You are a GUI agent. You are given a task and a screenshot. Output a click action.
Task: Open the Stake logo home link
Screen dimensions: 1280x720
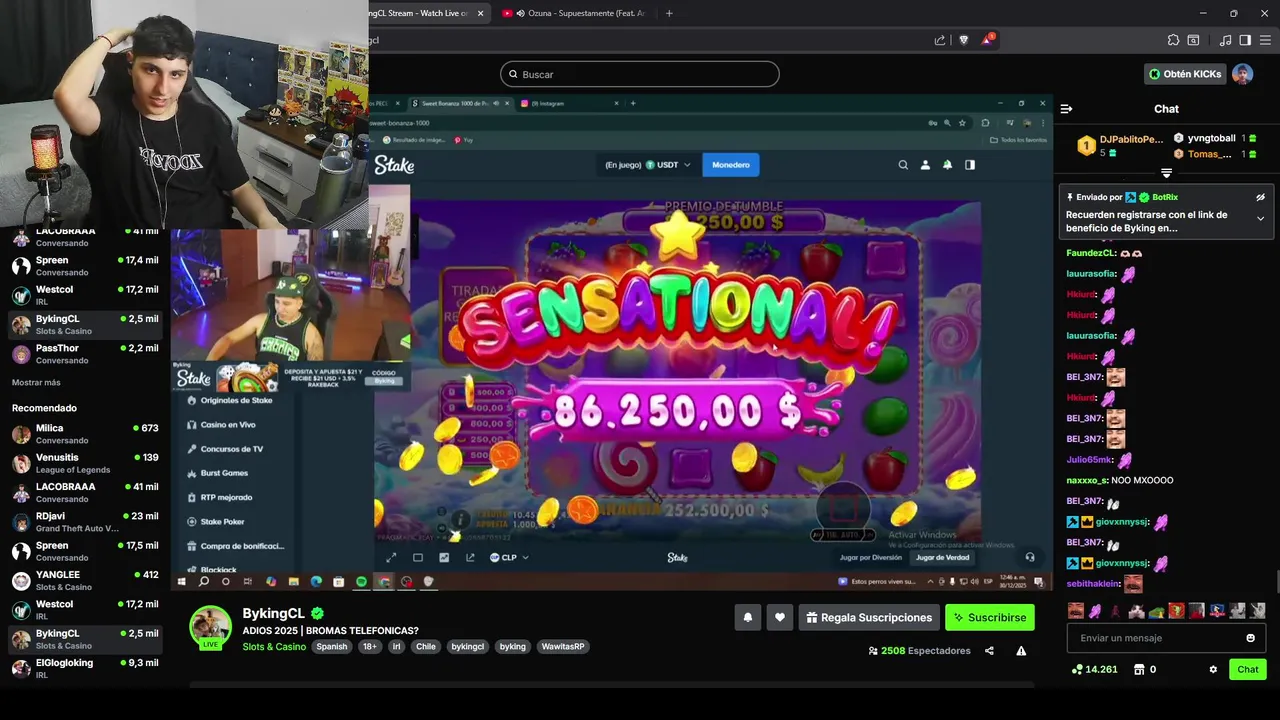(394, 165)
